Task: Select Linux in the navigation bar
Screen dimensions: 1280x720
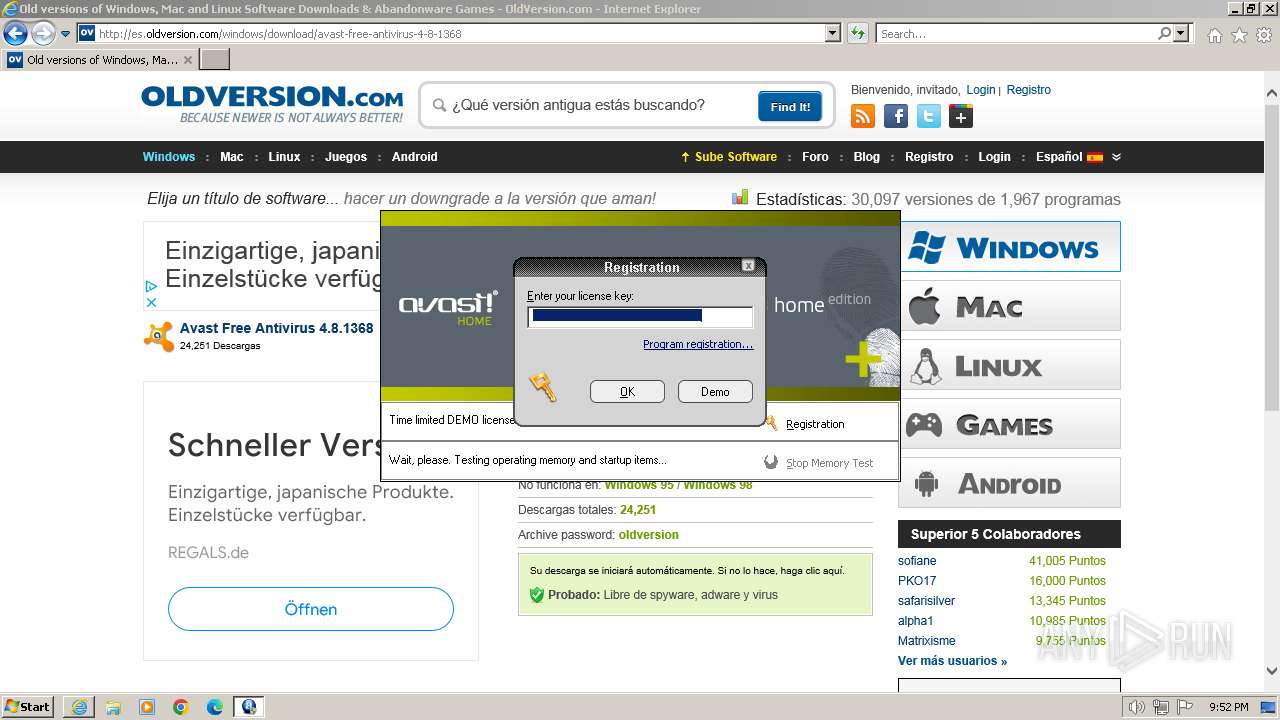Action: [284, 157]
